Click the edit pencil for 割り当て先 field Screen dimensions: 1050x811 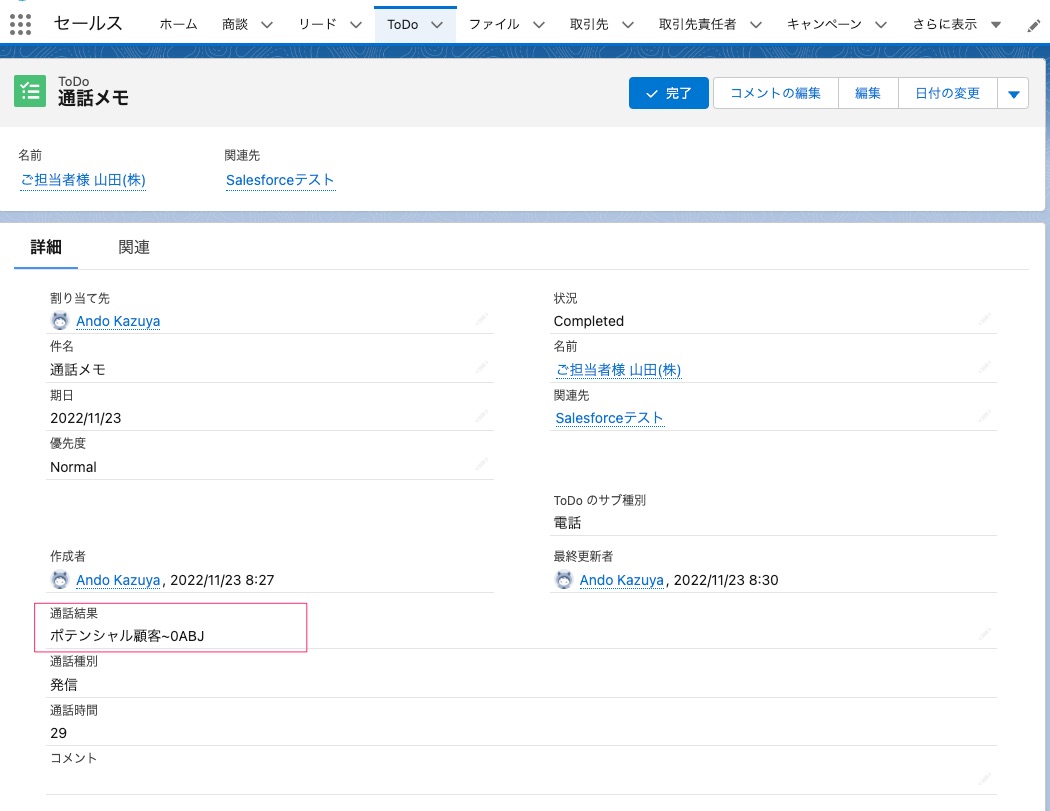[481, 319]
